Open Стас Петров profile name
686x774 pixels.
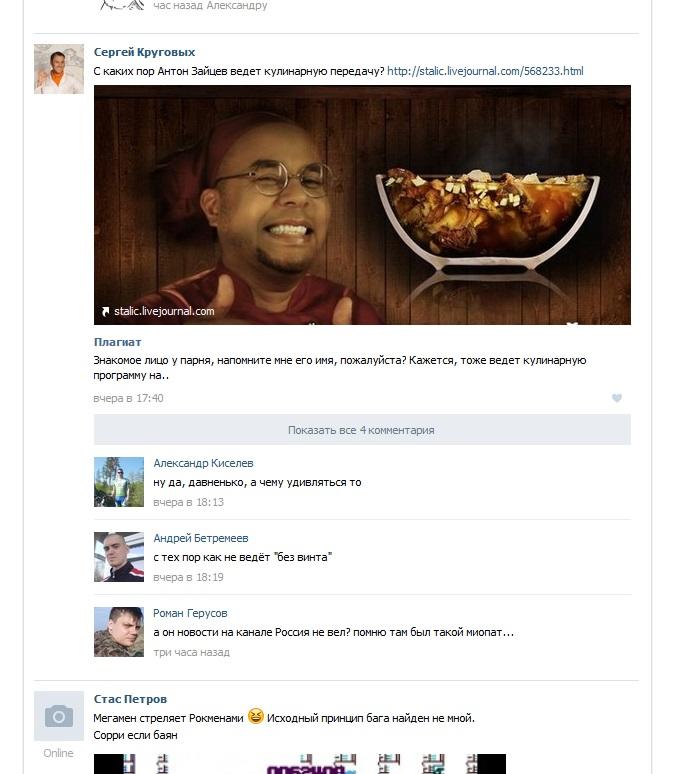pyautogui.click(x=130, y=699)
